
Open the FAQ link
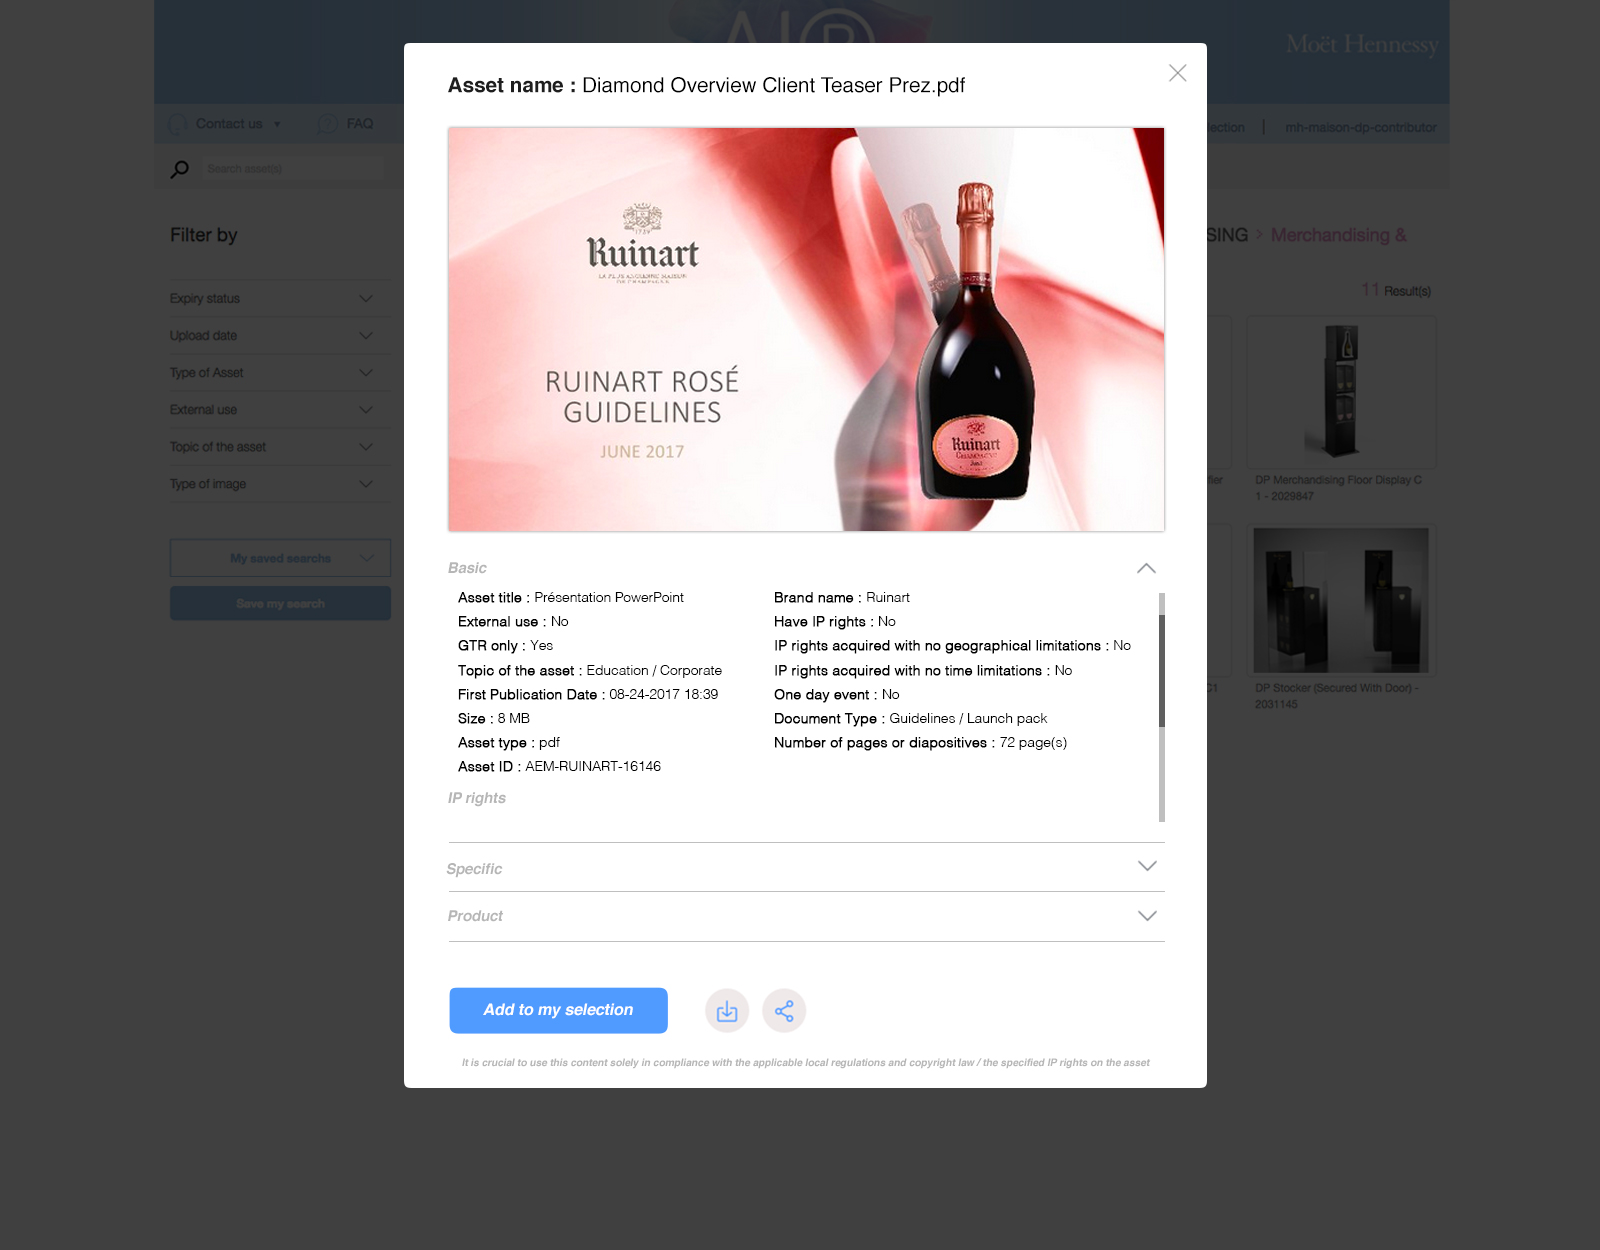click(360, 124)
